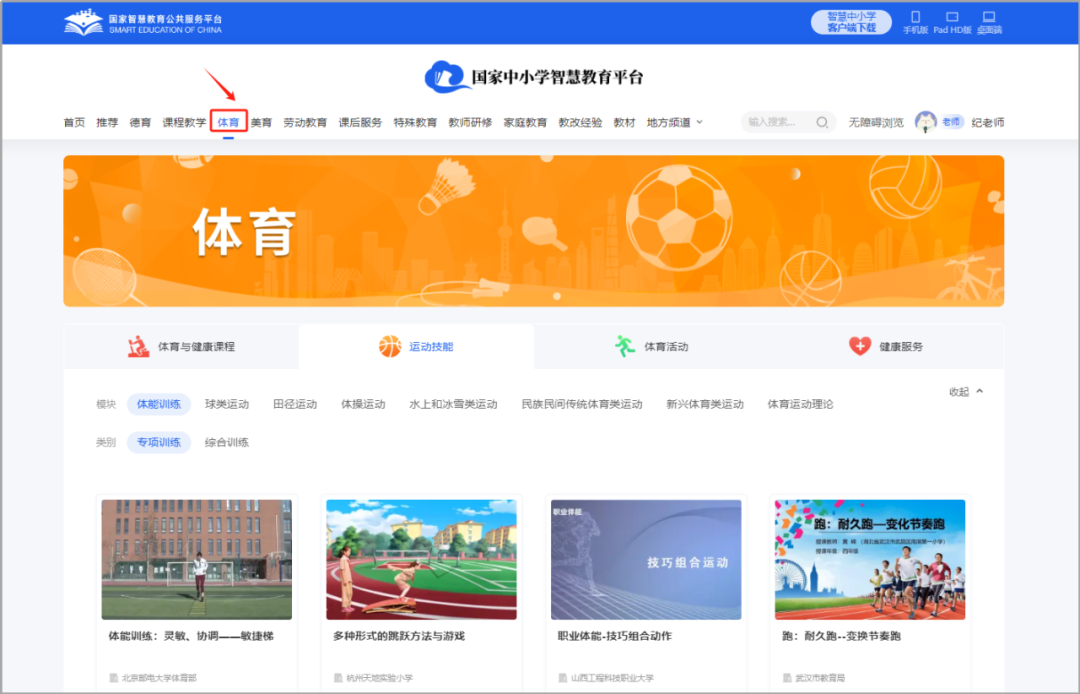The width and height of the screenshot is (1080, 694).
Task: Click the 智慧中小学客户端下载 button
Action: coord(851,20)
